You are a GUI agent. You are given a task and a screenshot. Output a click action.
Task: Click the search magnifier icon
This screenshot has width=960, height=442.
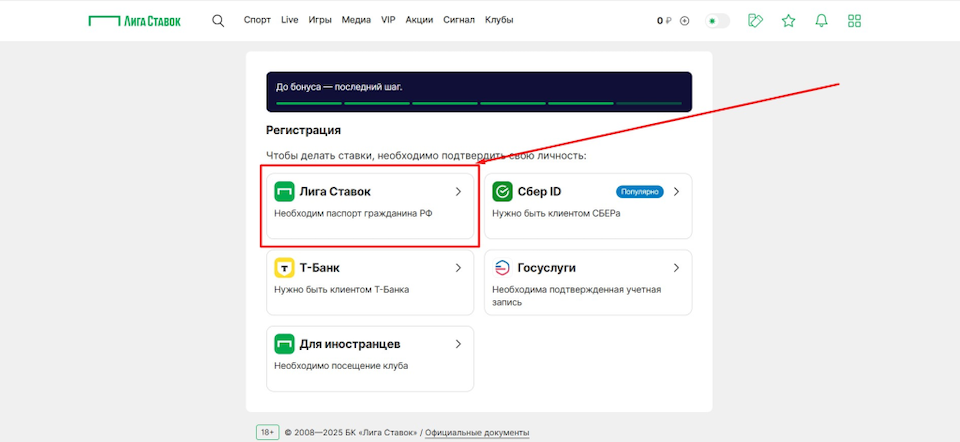(x=218, y=20)
